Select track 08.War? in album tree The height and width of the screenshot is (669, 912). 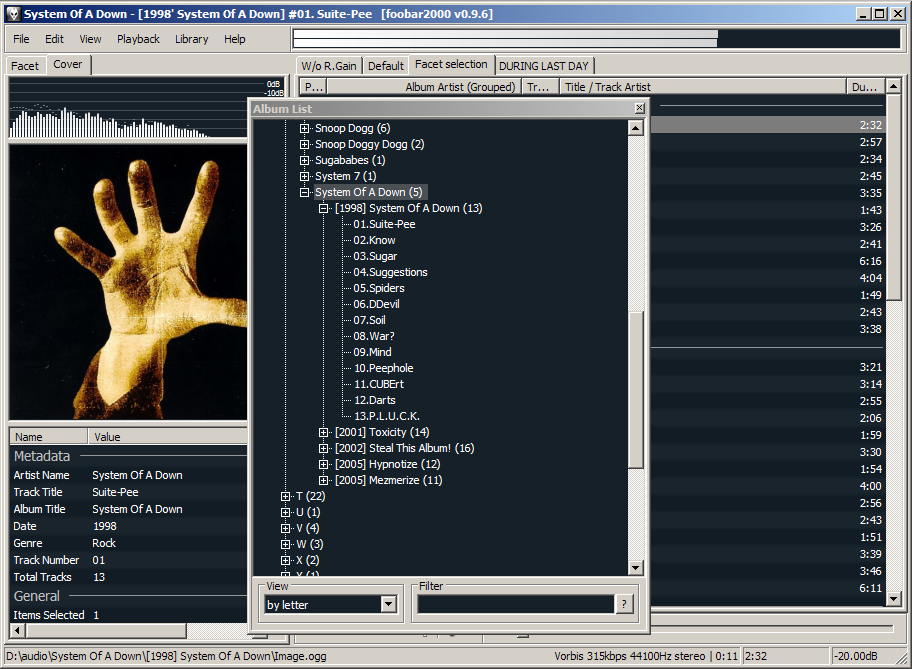tap(374, 336)
